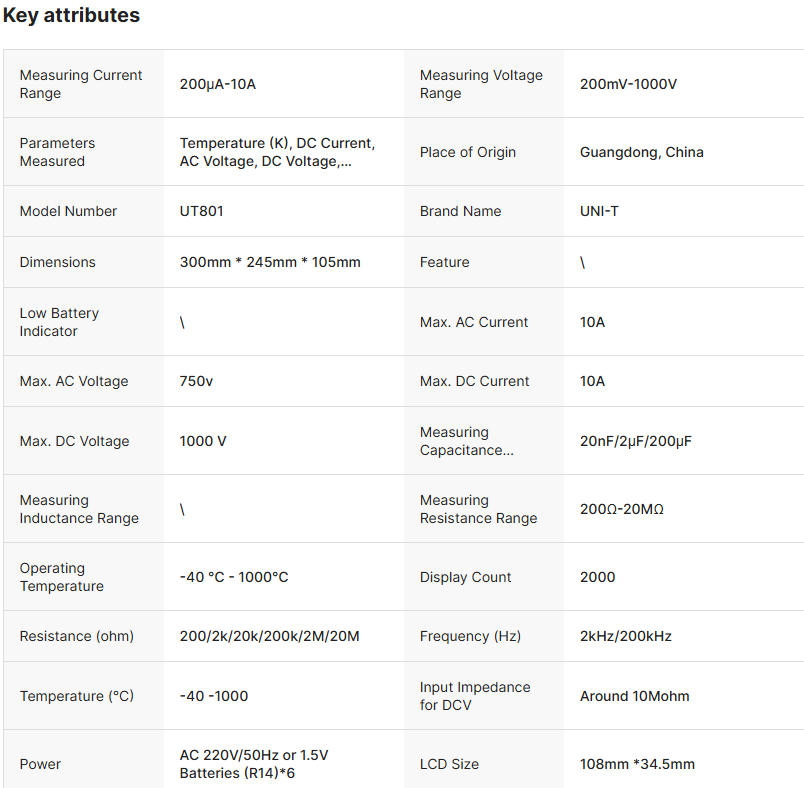Select the "Measuring Current Range" label
This screenshot has width=804, height=788.
81,84
